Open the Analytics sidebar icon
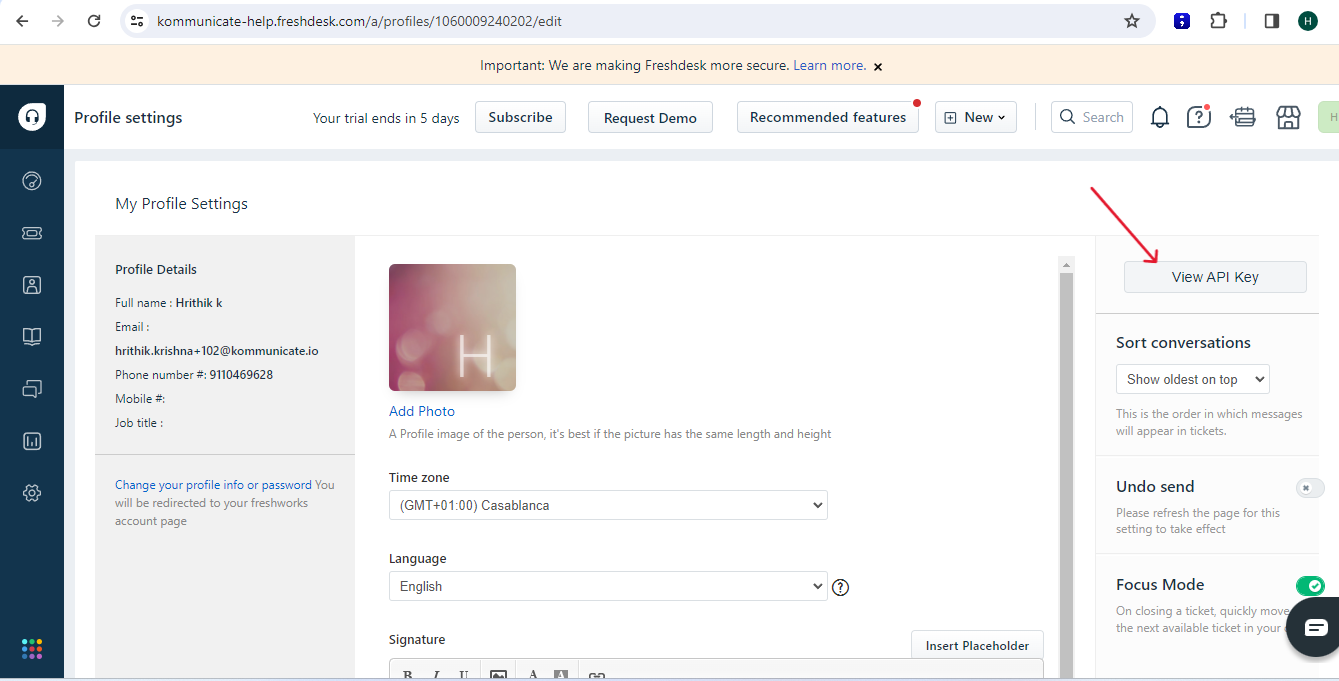Viewport: 1339px width, 681px height. (32, 441)
